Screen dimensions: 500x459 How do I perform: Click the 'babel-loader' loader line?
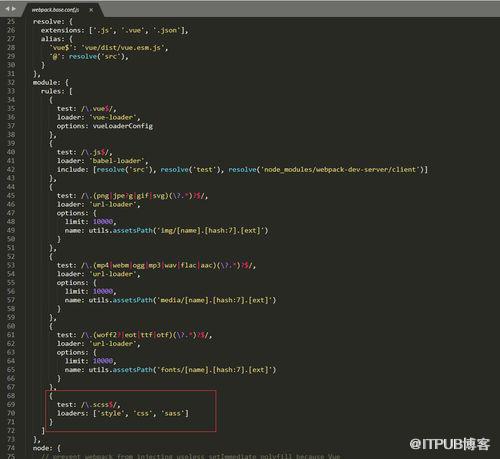coord(102,161)
